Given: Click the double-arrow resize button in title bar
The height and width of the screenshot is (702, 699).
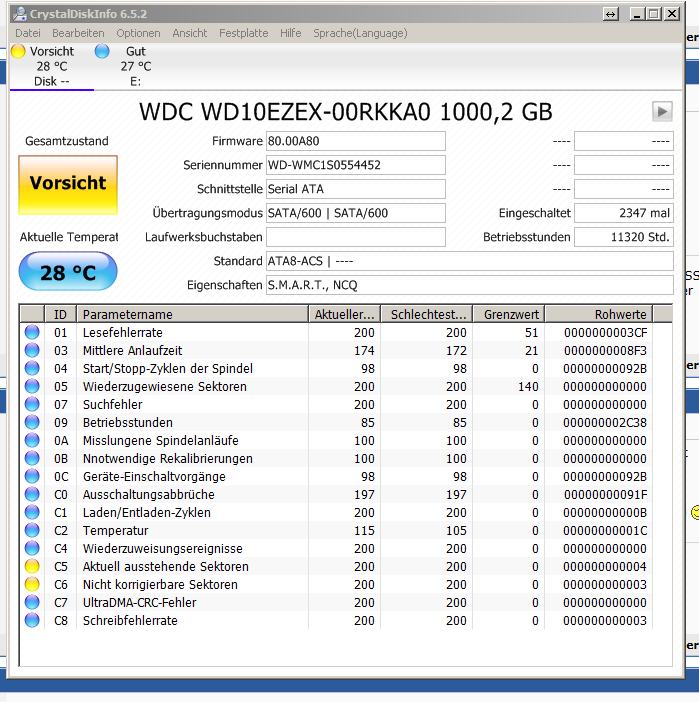Looking at the screenshot, I should tap(610, 14).
